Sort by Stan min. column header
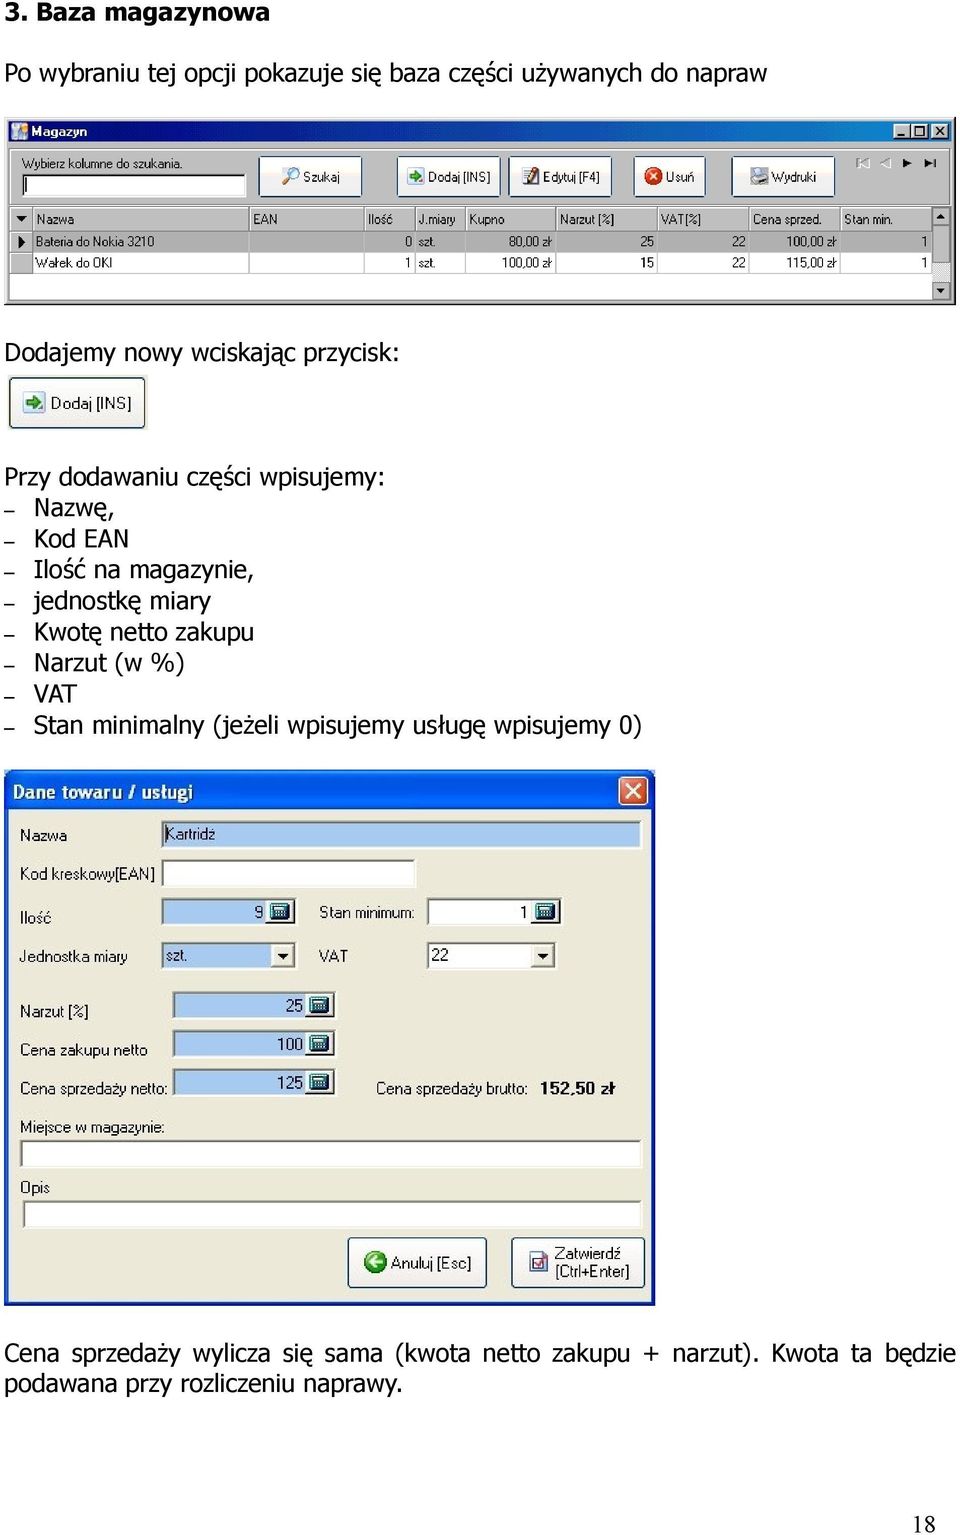This screenshot has width=960, height=1535. [886, 219]
